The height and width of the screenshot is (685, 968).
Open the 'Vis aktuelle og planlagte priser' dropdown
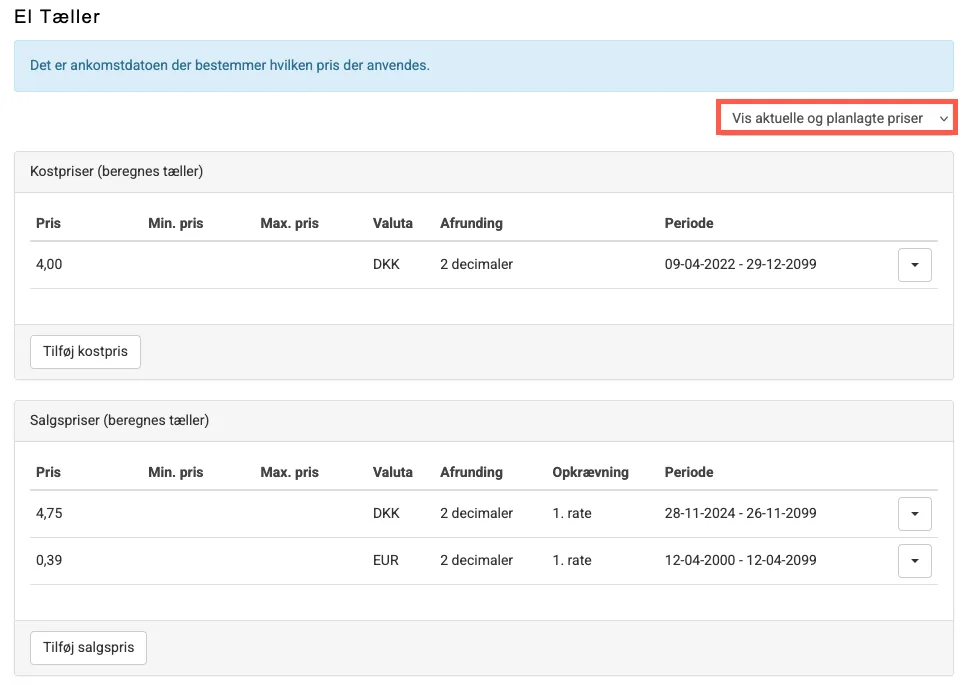coord(837,118)
